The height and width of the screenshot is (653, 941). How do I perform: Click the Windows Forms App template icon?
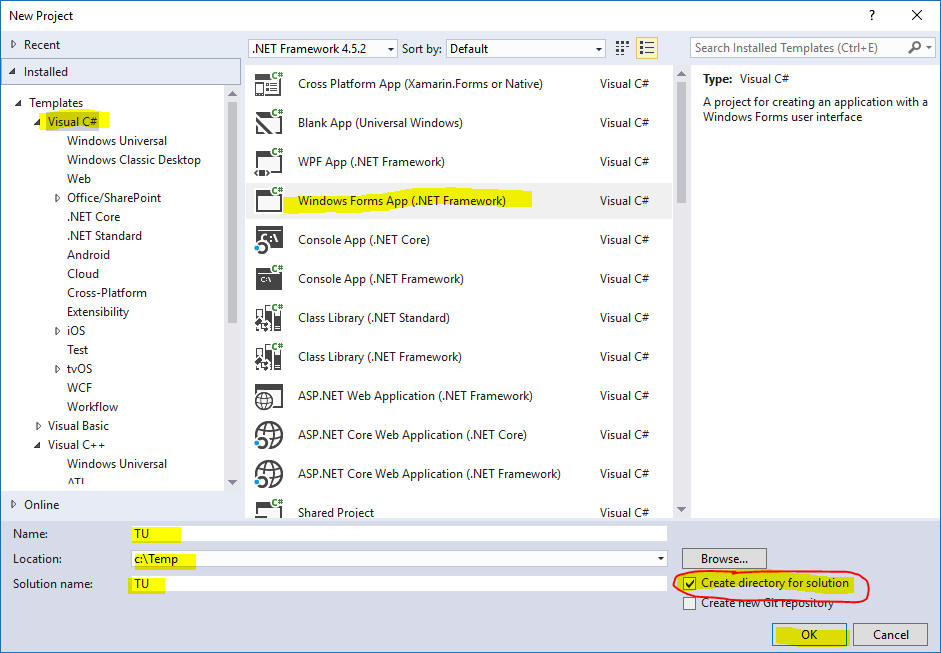269,200
